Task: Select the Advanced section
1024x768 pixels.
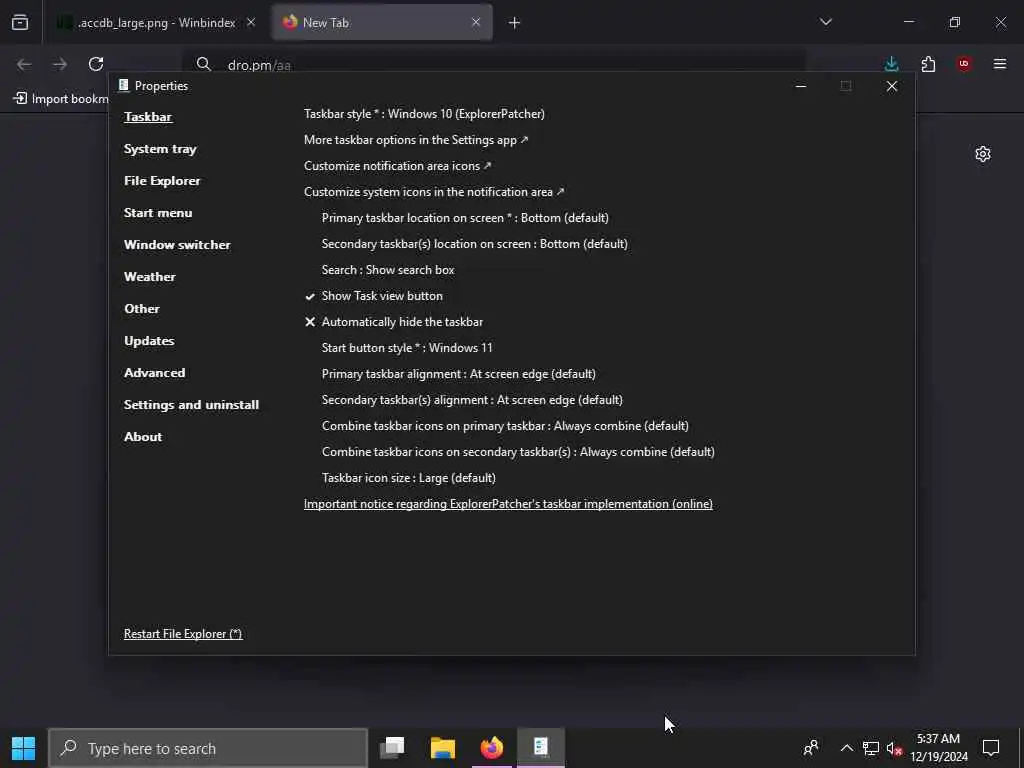Action: pos(155,373)
